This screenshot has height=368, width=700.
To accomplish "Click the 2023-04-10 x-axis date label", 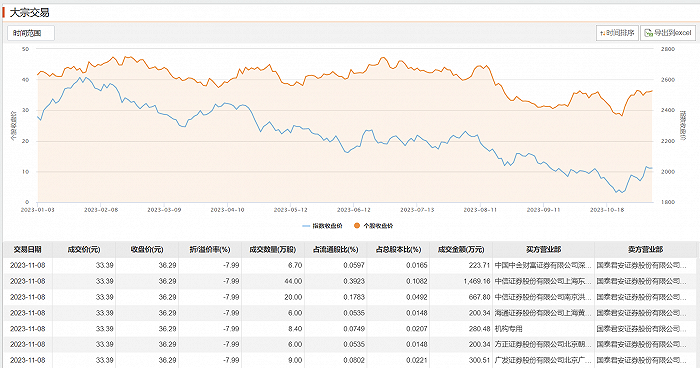I will 227,210.
